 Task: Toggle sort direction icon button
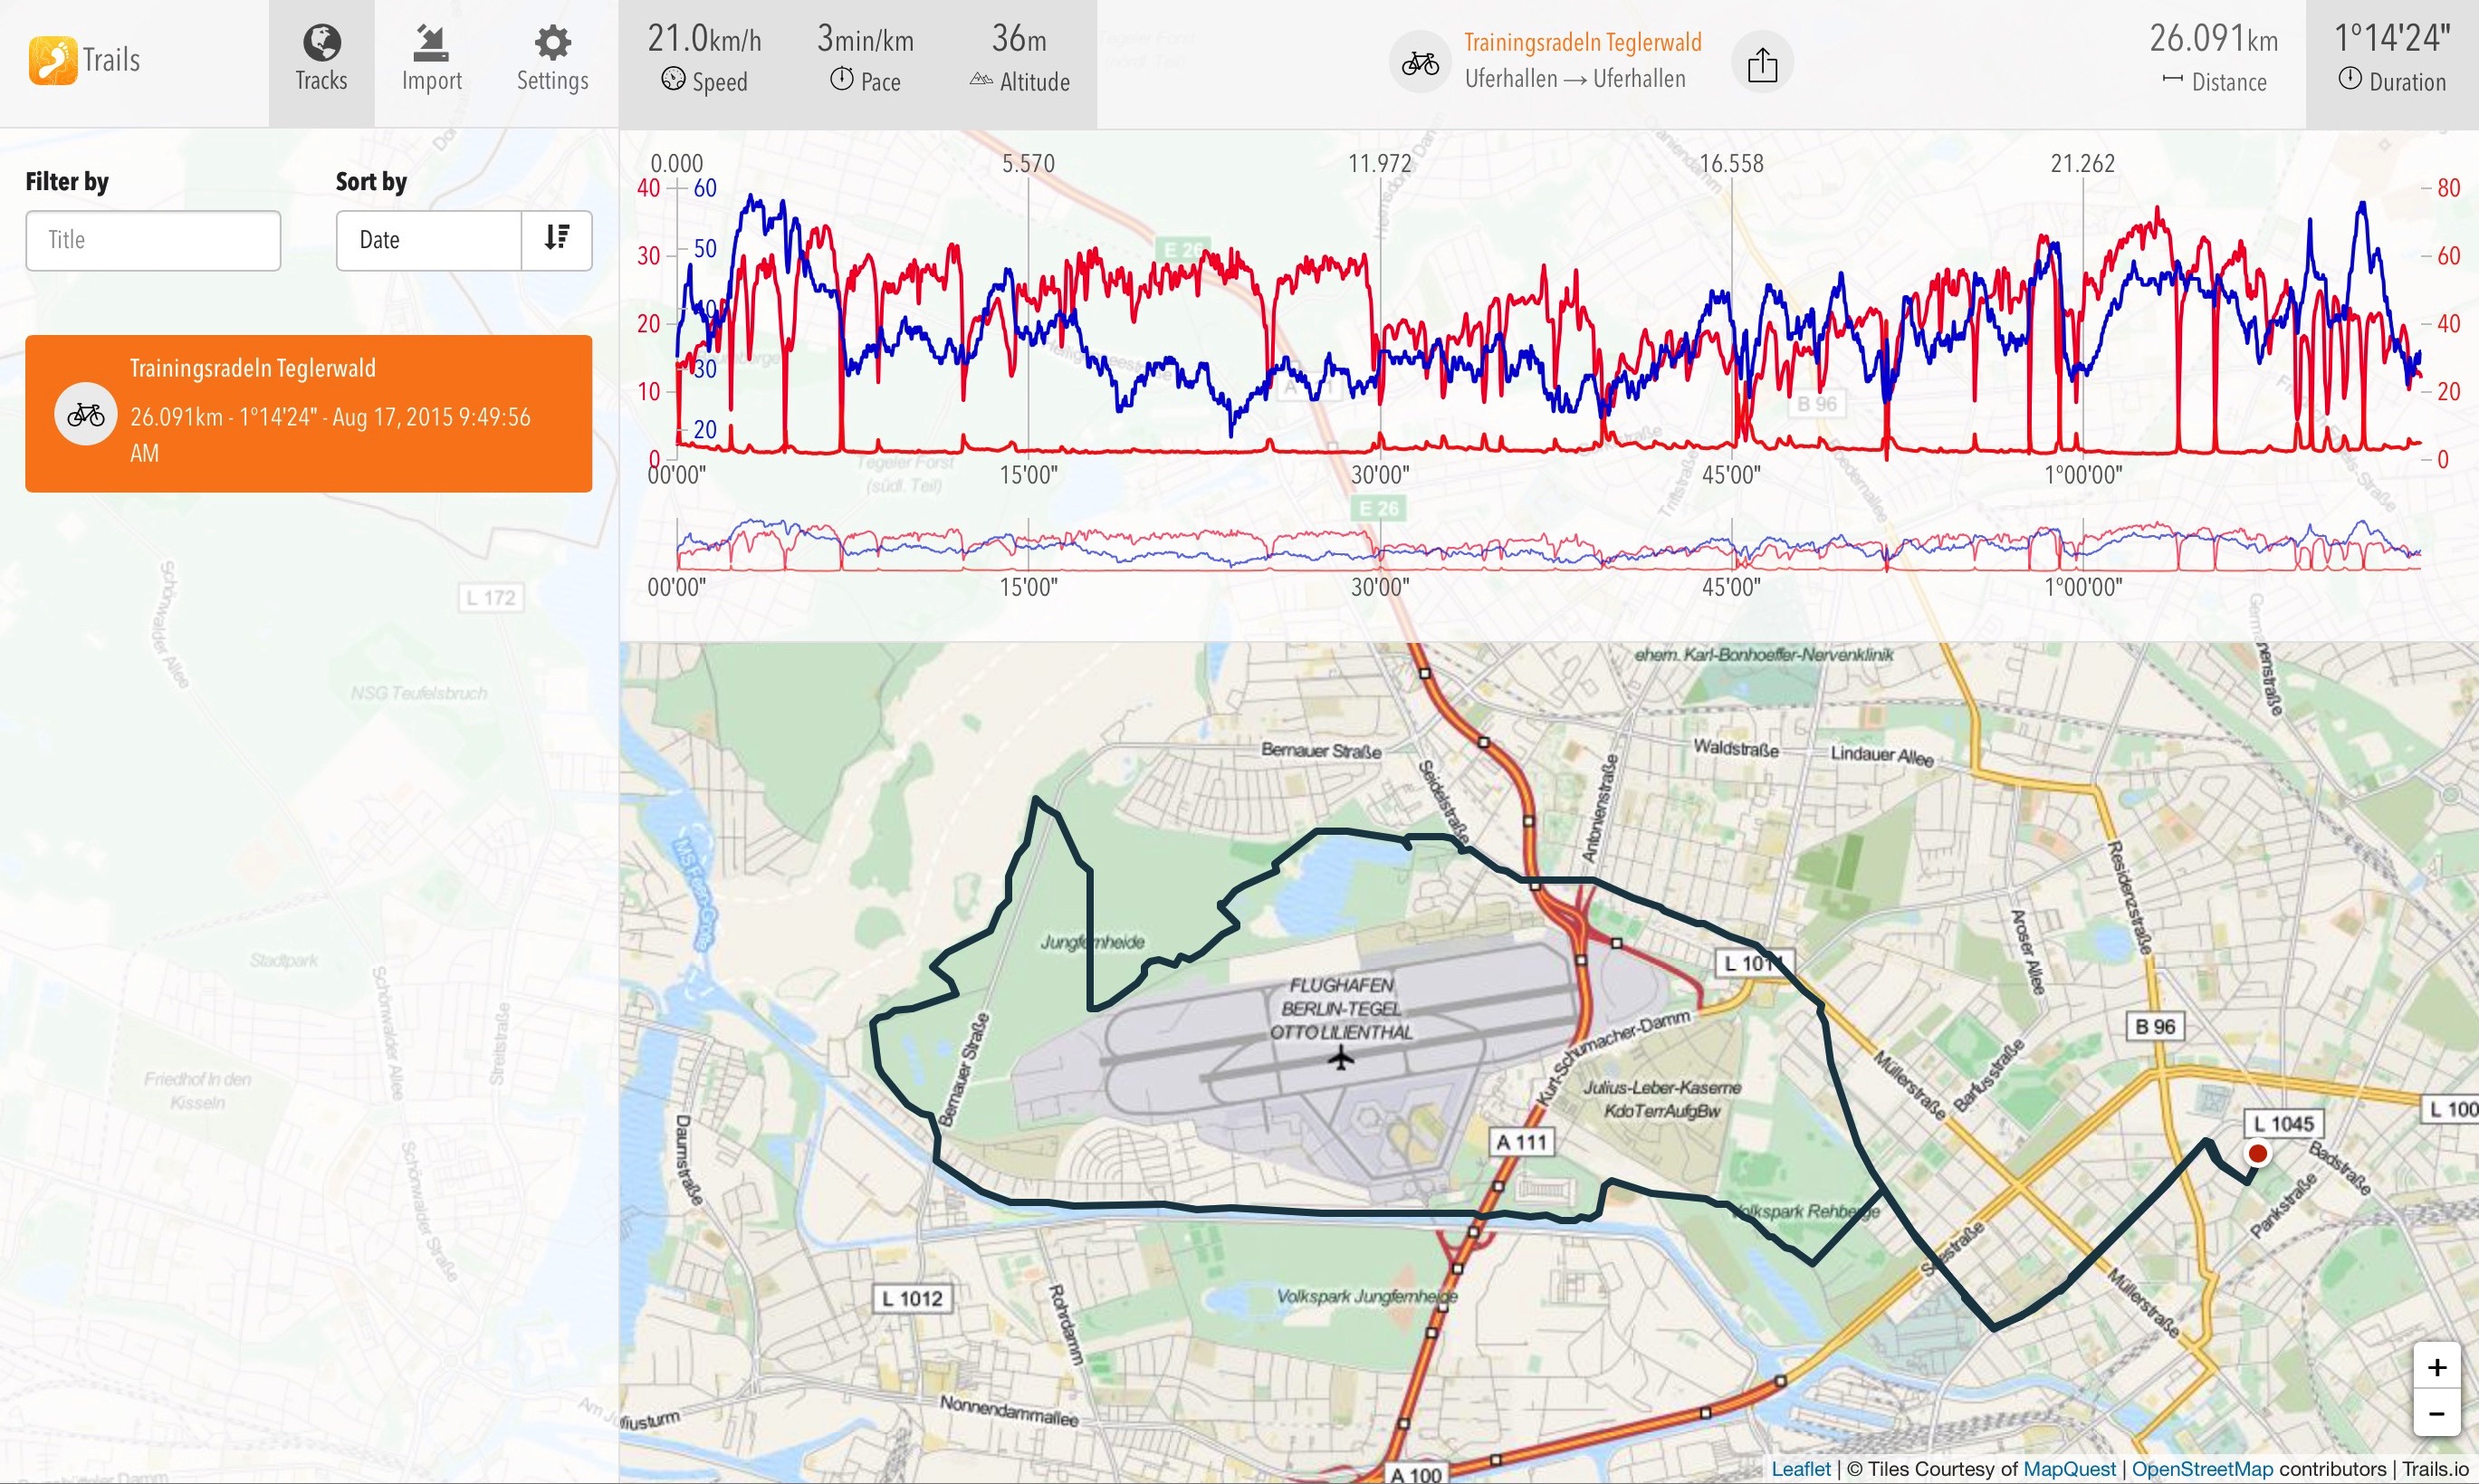[557, 240]
